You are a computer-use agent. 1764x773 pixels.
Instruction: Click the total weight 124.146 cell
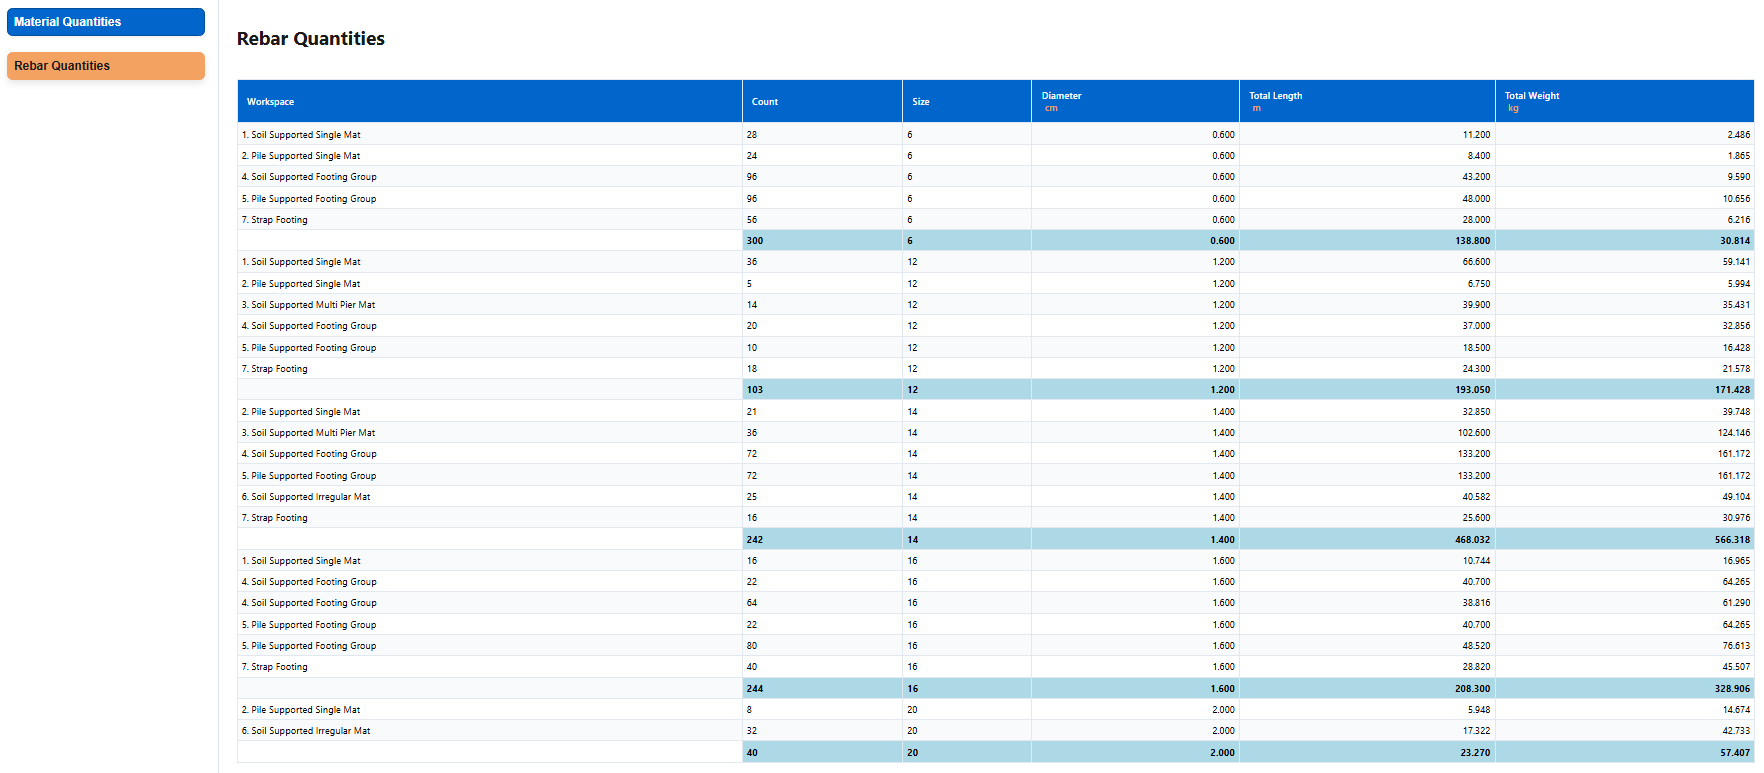(x=1733, y=433)
